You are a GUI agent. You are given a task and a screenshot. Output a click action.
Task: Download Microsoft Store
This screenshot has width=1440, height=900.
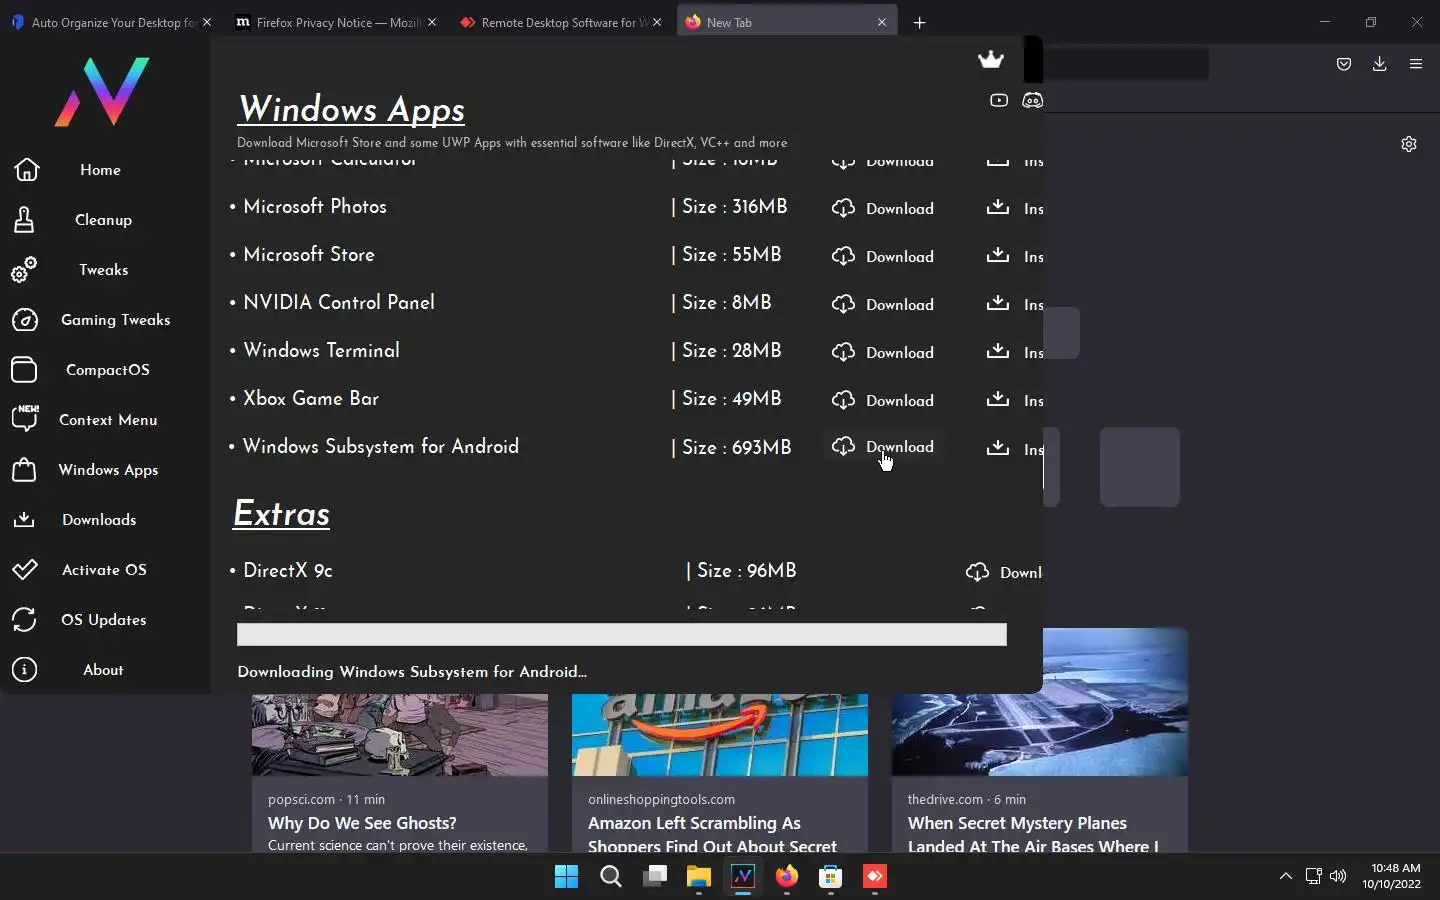[x=883, y=256]
